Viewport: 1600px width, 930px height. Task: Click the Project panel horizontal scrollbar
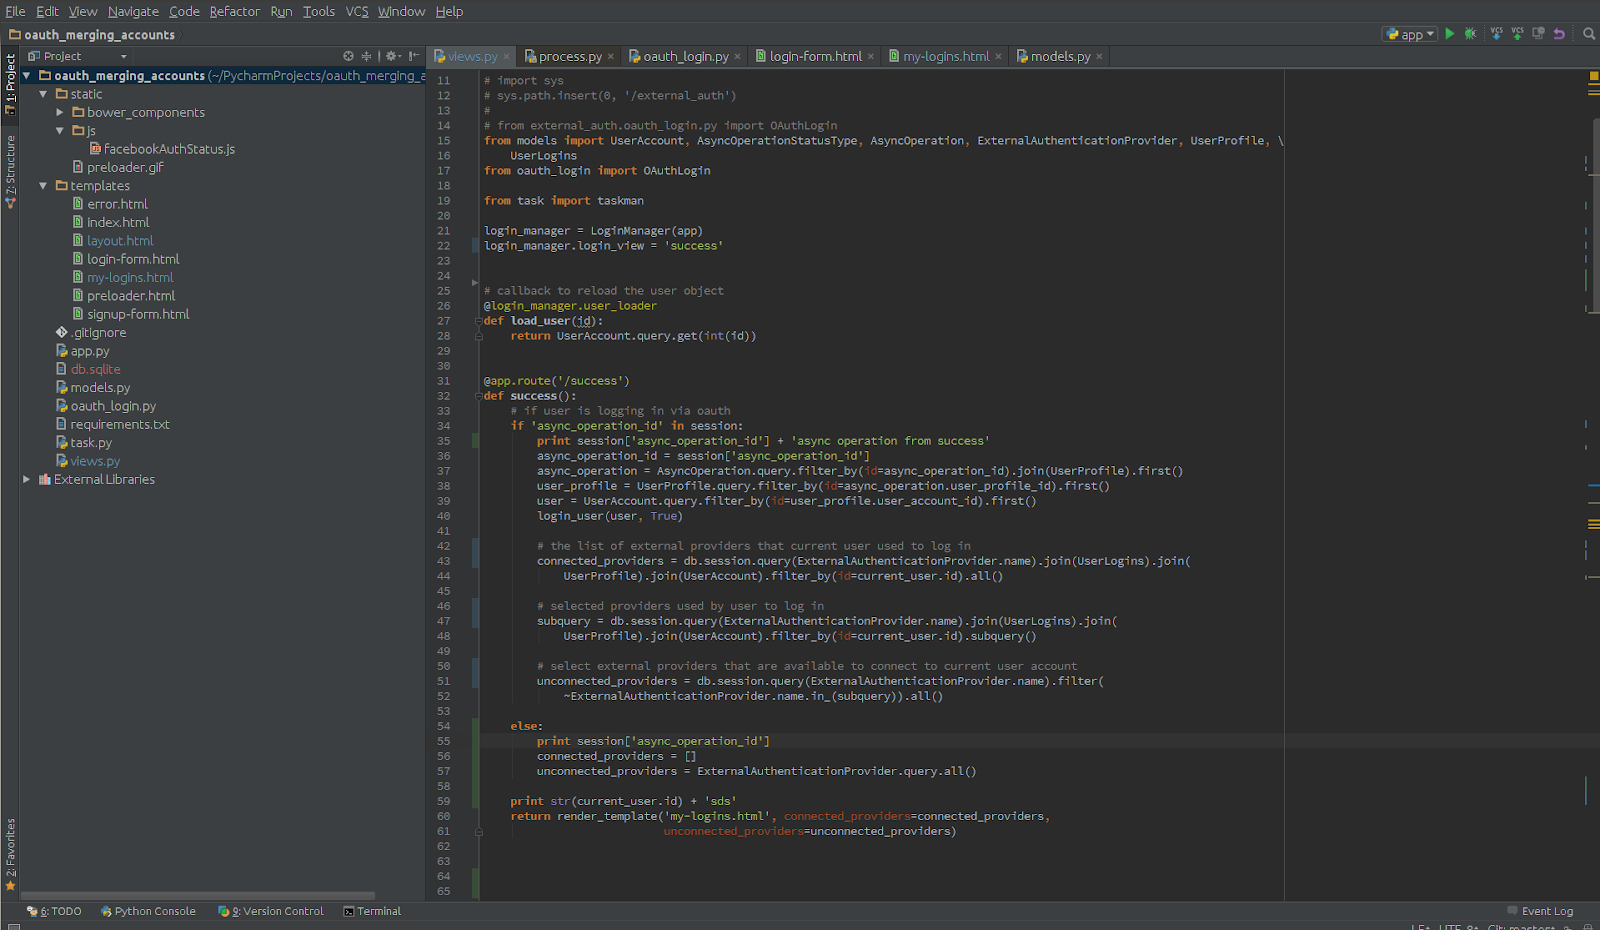[x=198, y=896]
